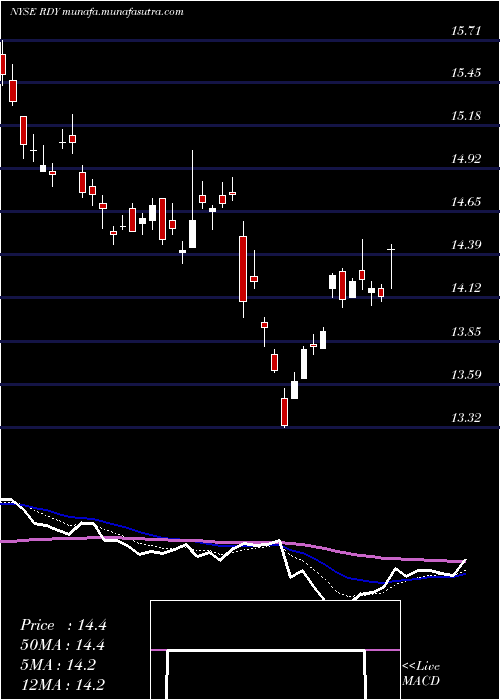Click the 14.12 price axis label
The height and width of the screenshot is (700, 500).
[466, 288]
